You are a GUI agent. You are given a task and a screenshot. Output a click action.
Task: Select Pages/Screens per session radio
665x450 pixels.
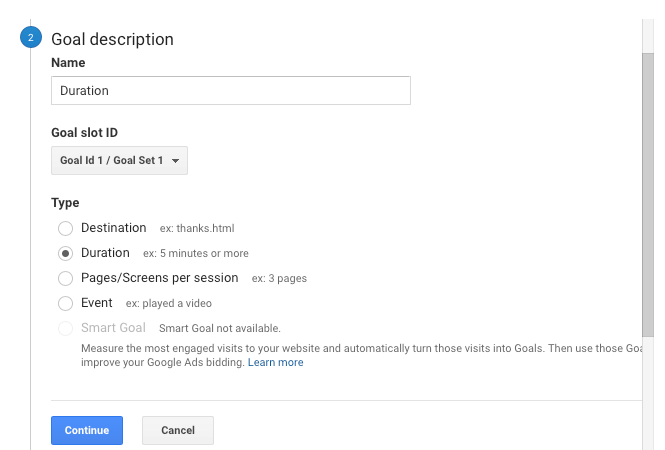coord(65,278)
